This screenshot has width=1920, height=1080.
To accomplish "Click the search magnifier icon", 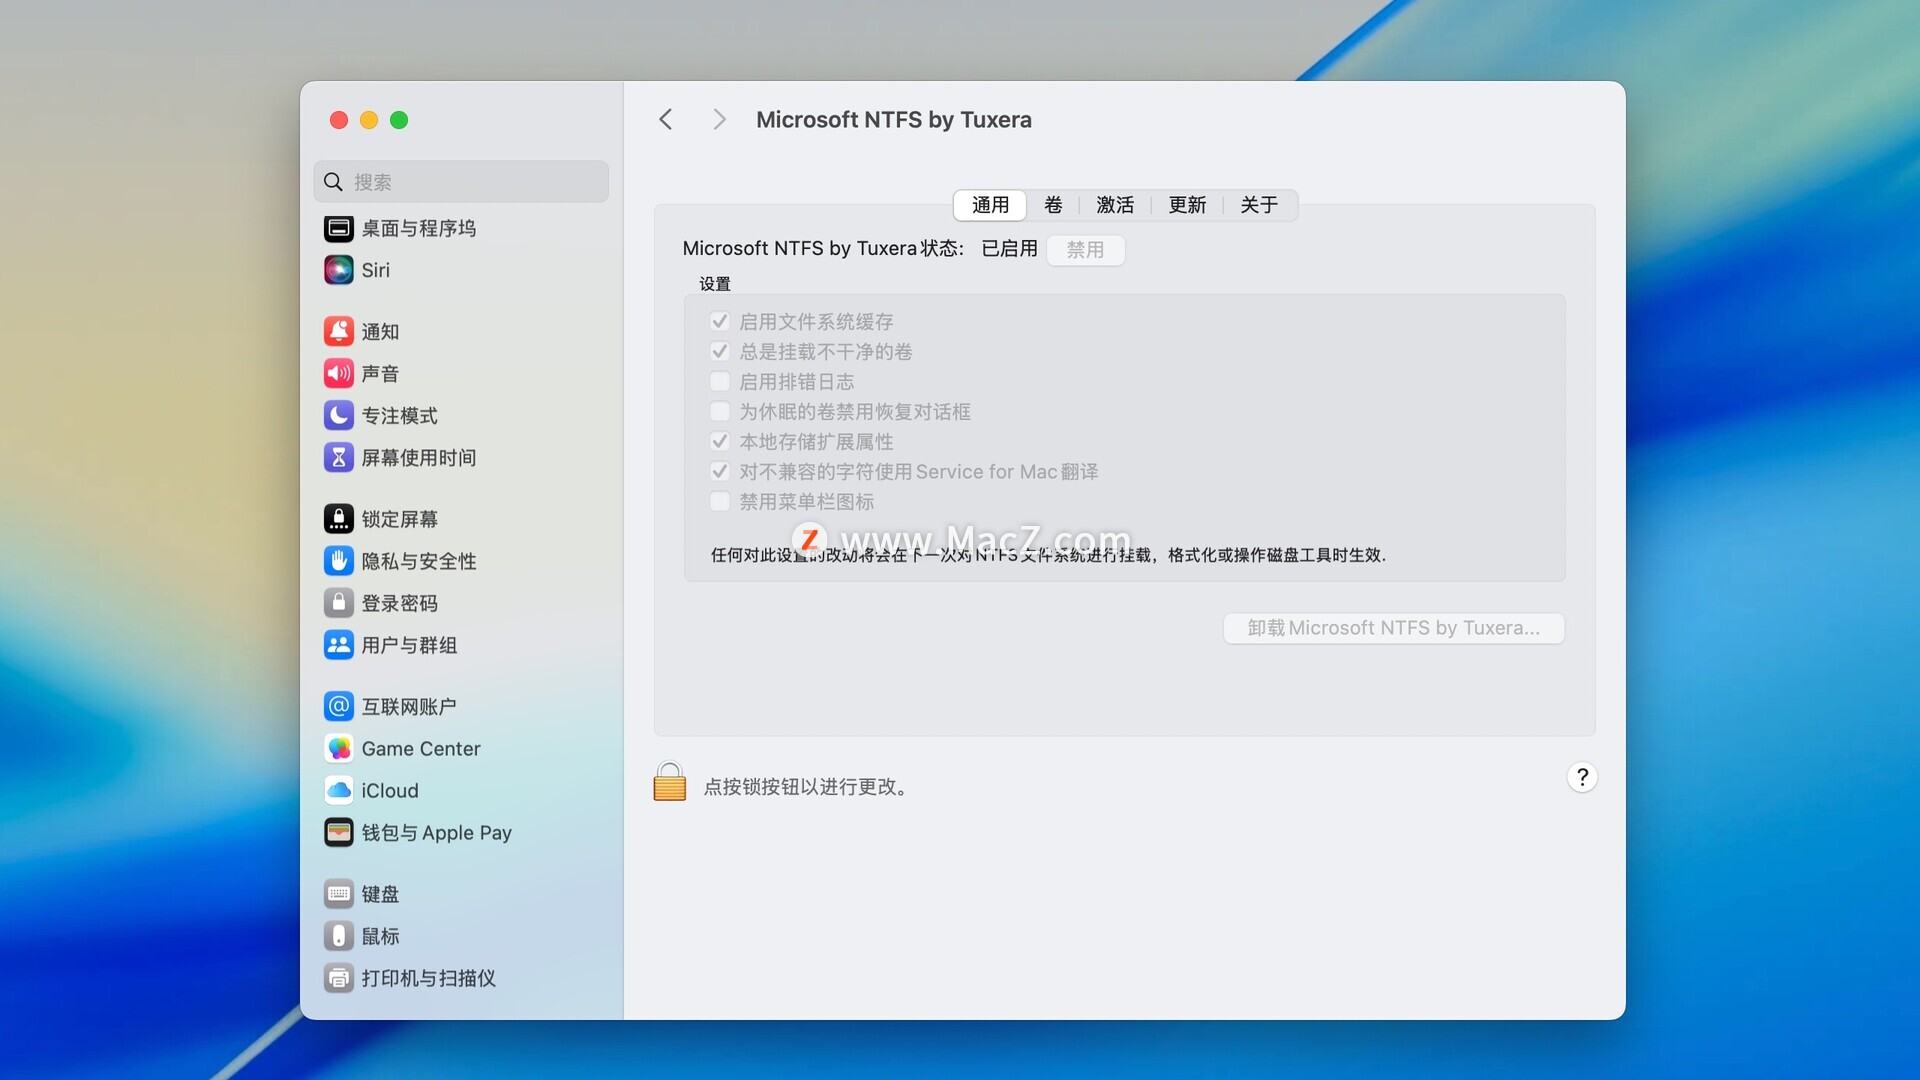I will tap(334, 182).
